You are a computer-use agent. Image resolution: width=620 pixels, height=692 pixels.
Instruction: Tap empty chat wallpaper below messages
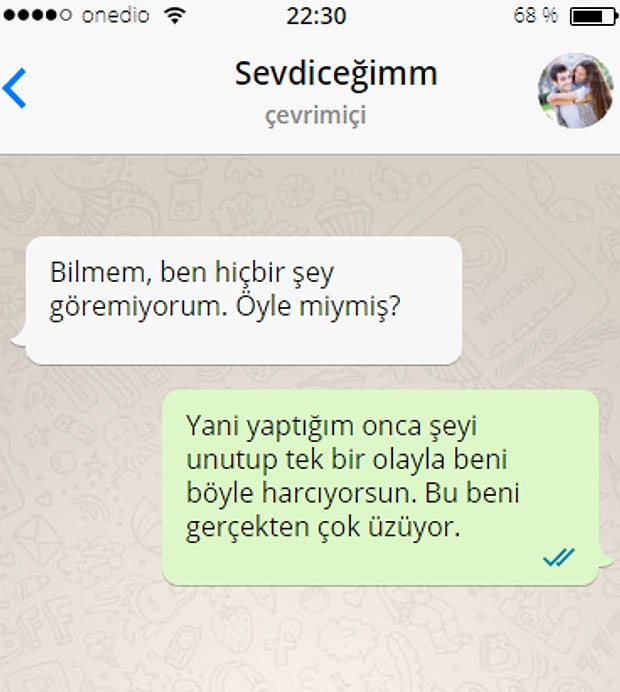click(x=310, y=640)
